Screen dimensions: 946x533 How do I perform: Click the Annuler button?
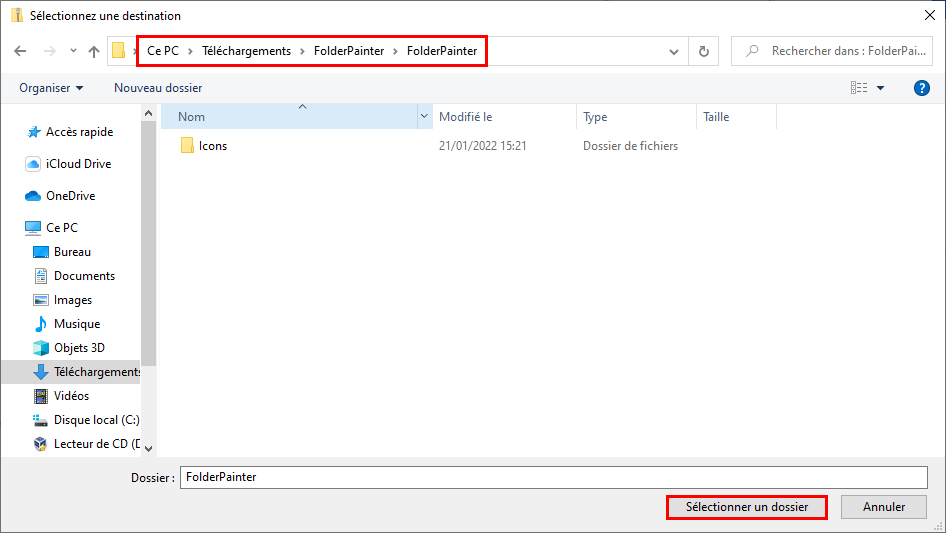(884, 507)
